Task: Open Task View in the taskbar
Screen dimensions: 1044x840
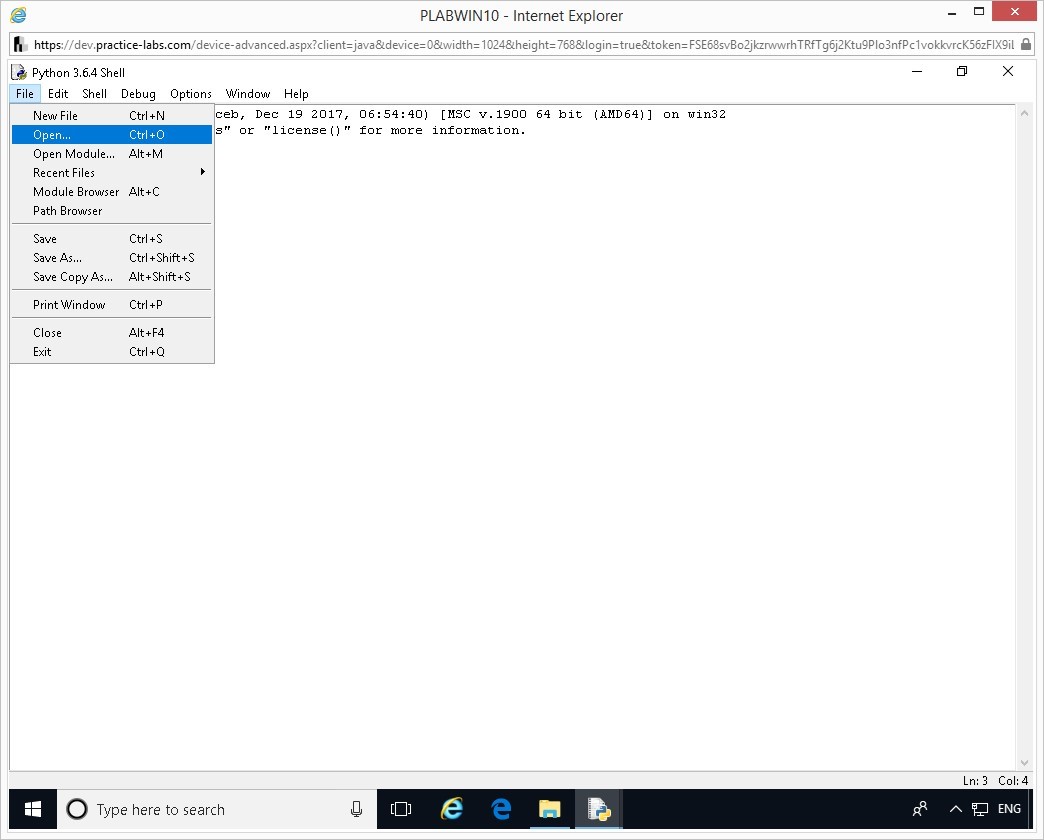Action: [x=401, y=809]
